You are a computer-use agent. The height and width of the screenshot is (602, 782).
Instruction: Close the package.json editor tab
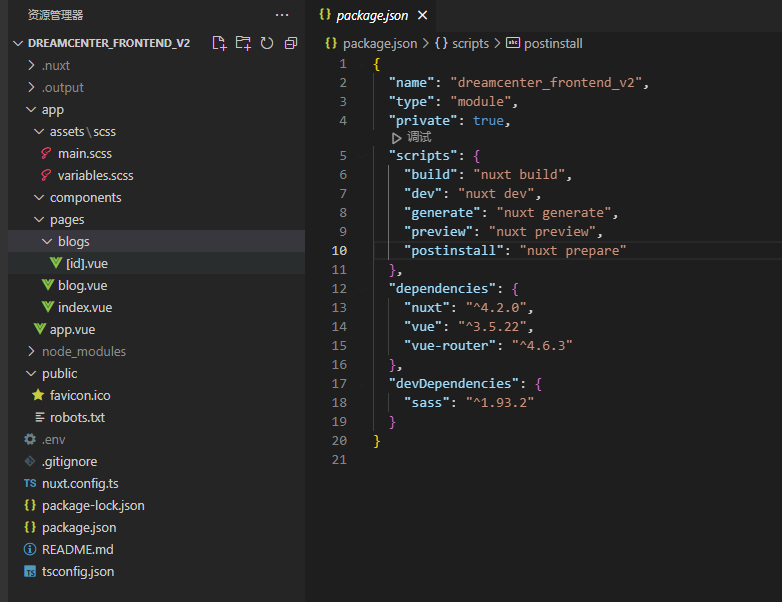pos(422,15)
